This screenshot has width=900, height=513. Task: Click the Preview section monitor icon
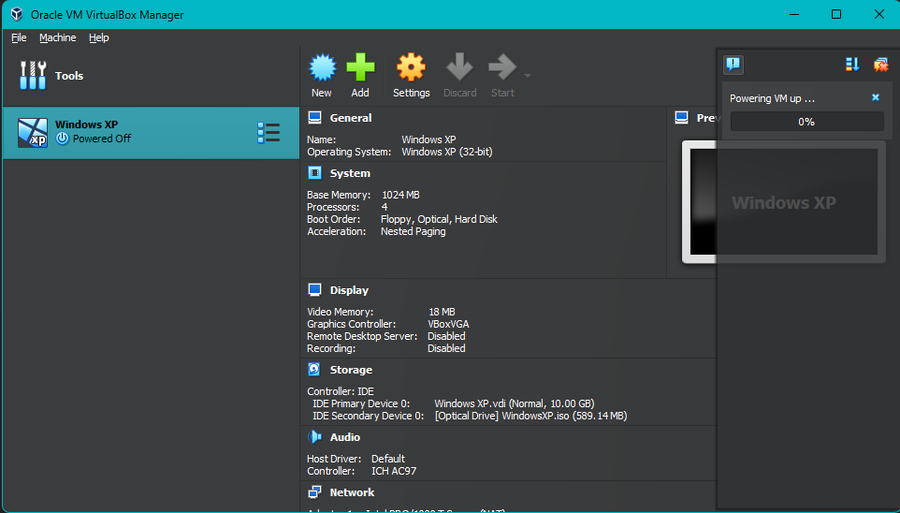click(681, 118)
